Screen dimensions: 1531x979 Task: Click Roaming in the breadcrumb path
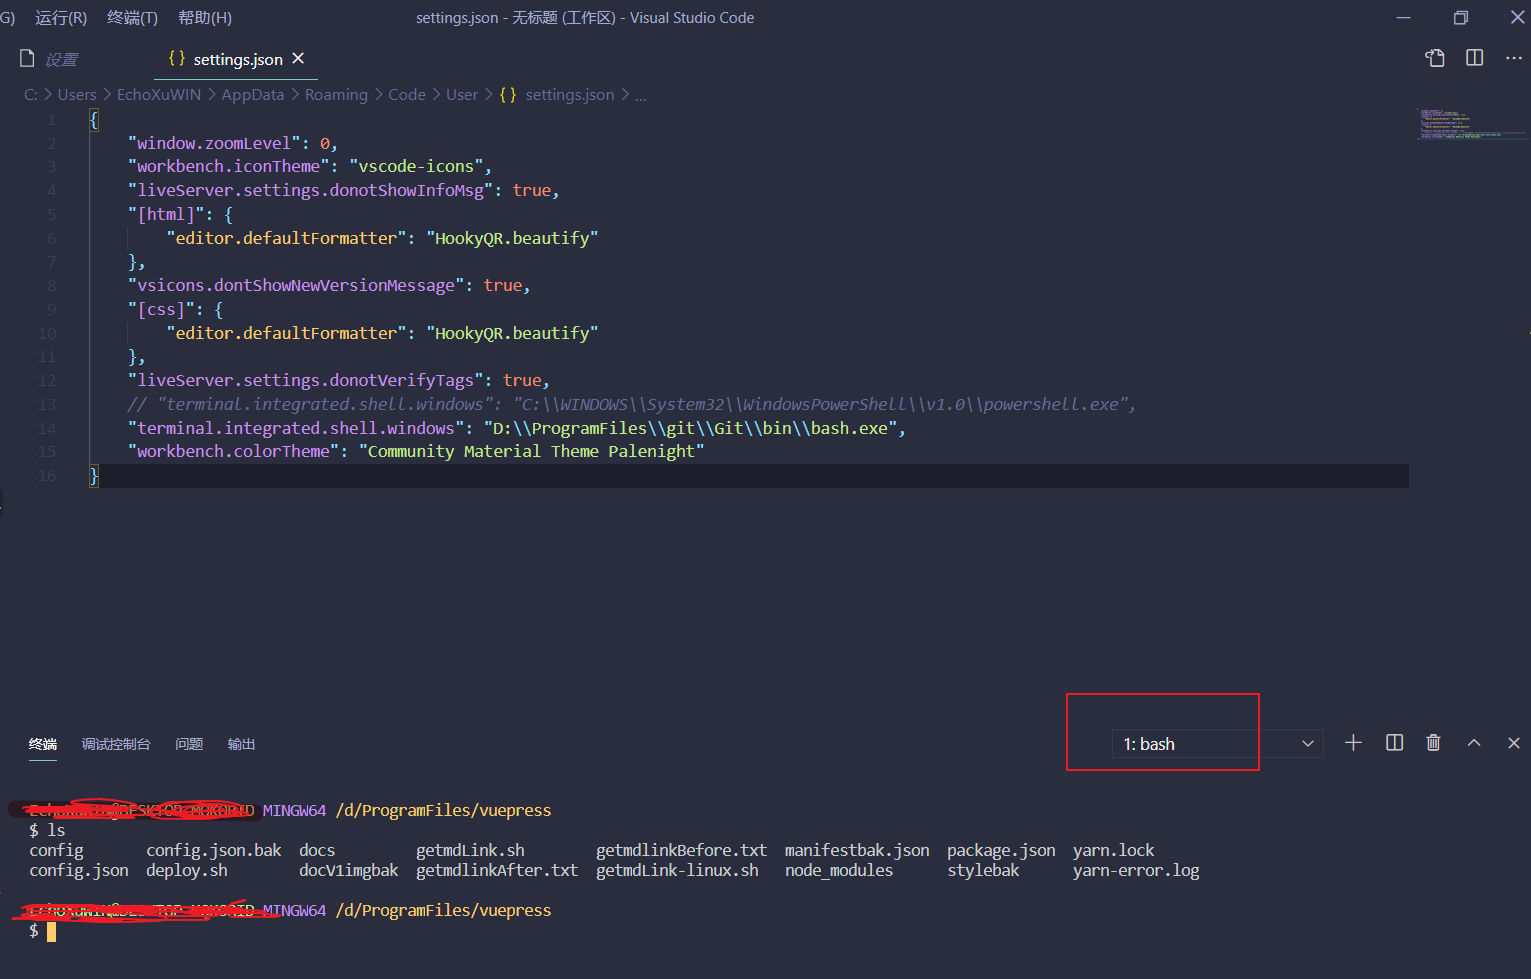pos(336,95)
